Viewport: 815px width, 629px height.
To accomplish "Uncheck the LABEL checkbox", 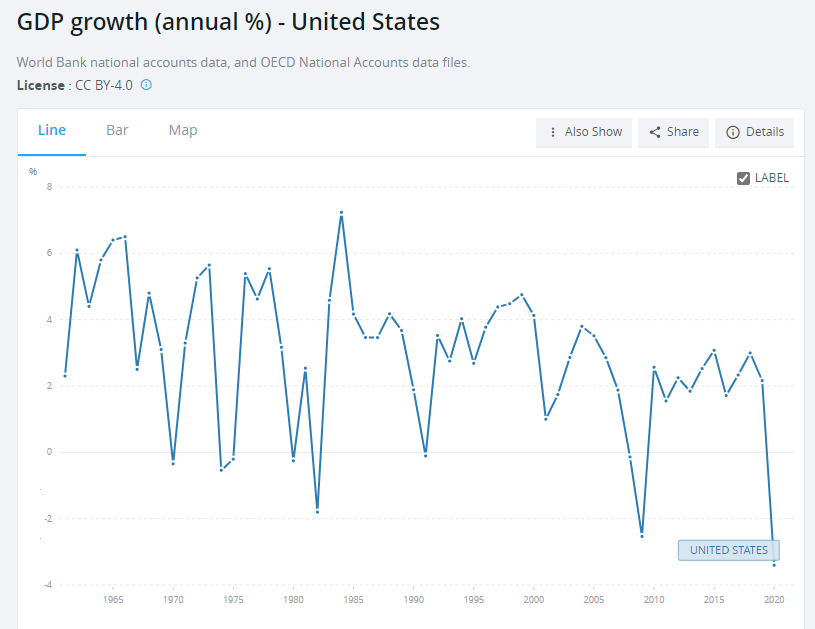I will (x=743, y=178).
